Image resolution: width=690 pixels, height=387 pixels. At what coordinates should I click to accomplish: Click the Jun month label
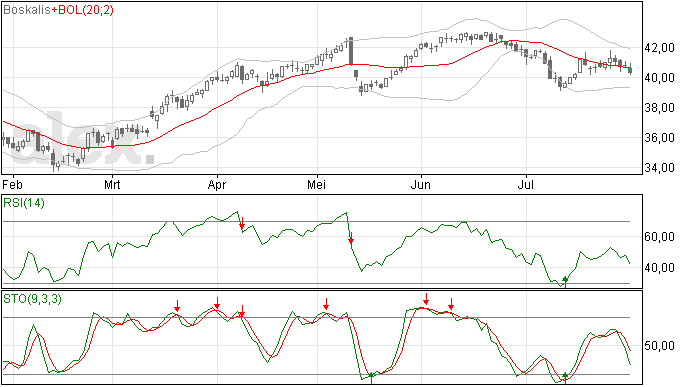click(x=421, y=184)
